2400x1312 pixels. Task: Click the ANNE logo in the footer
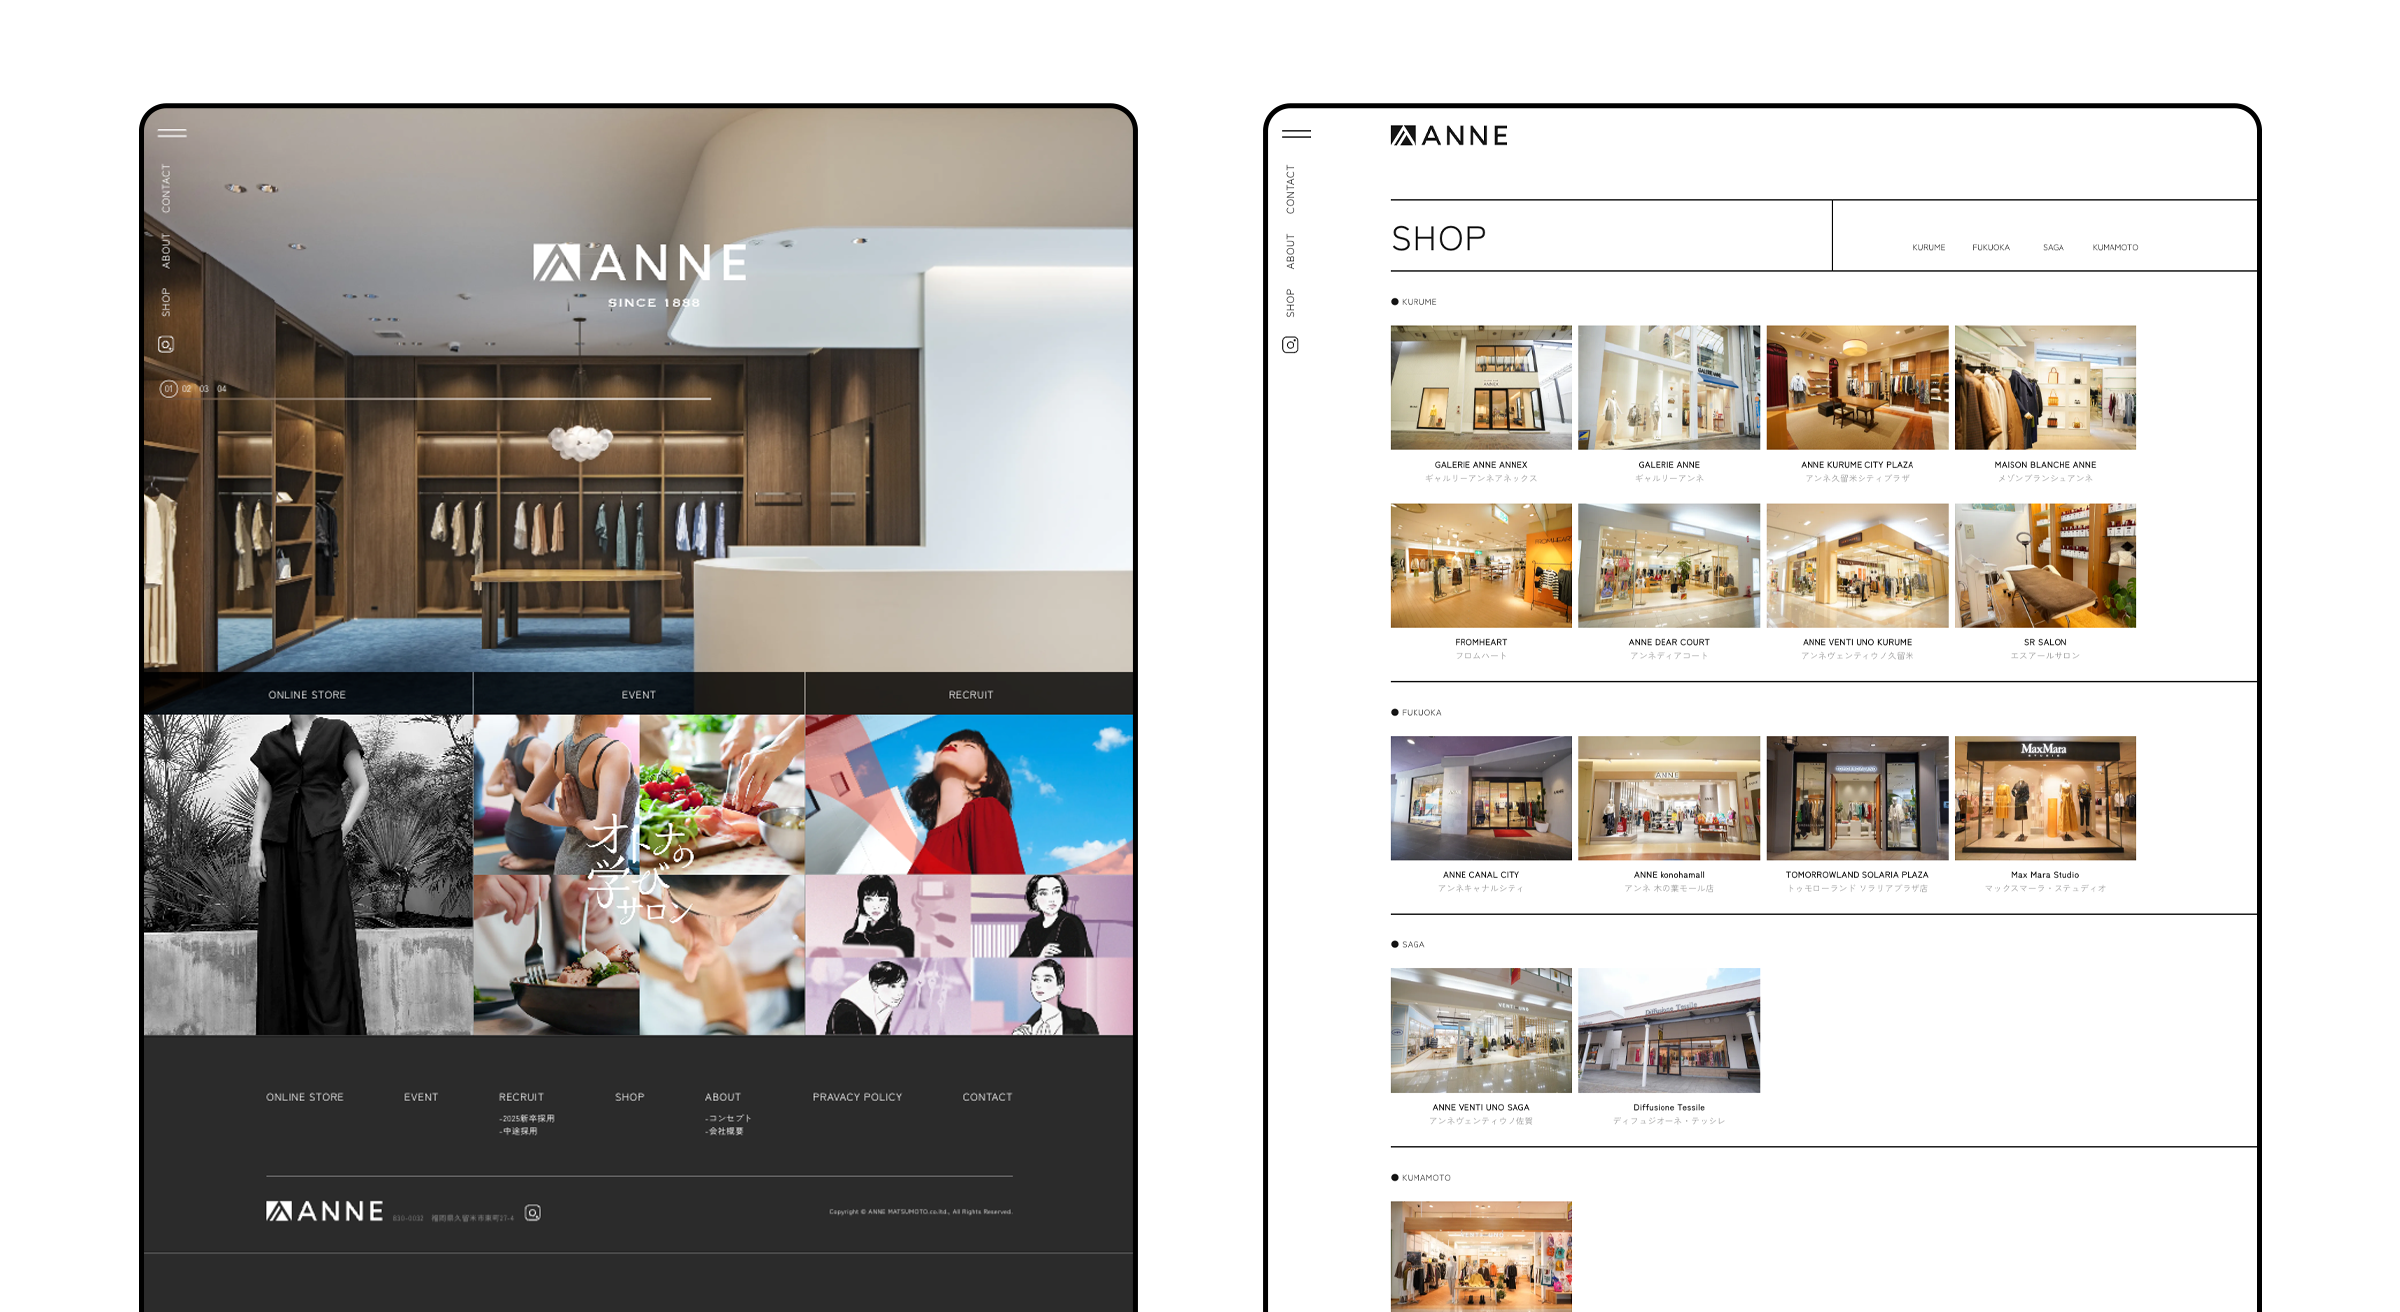click(324, 1212)
